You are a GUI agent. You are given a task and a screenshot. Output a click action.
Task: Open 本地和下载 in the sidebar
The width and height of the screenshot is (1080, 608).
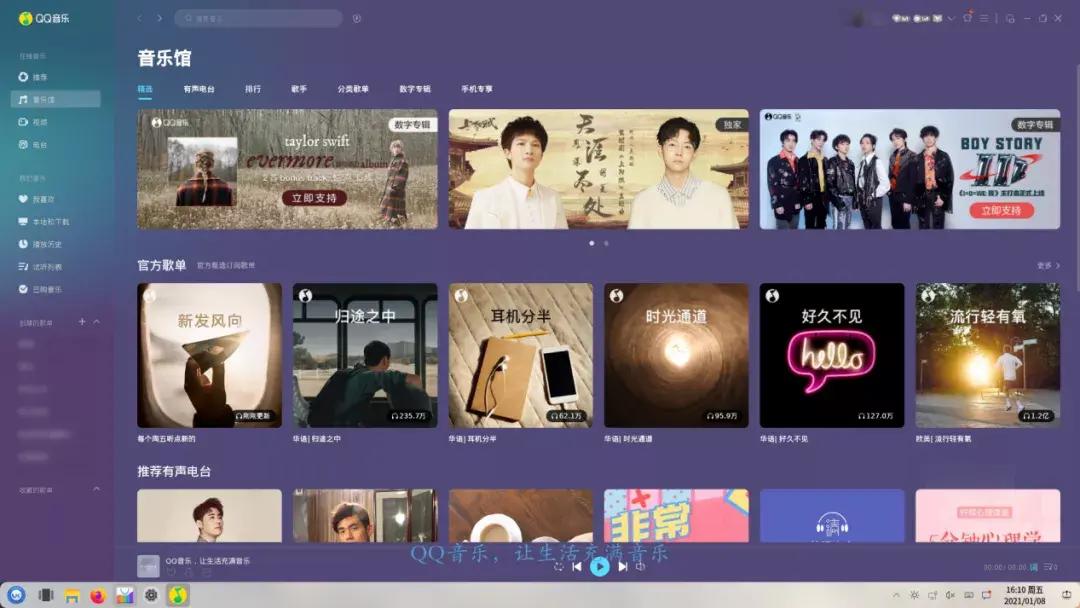point(43,222)
